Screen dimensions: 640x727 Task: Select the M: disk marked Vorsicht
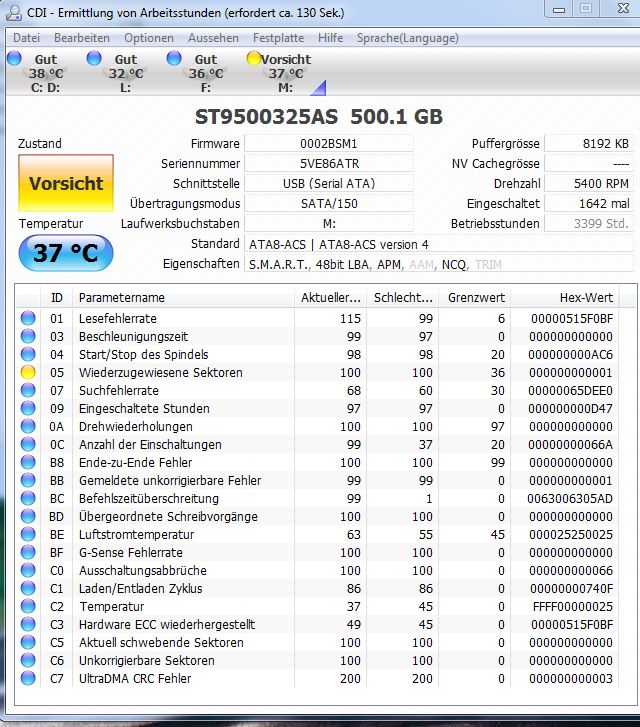[x=282, y=73]
